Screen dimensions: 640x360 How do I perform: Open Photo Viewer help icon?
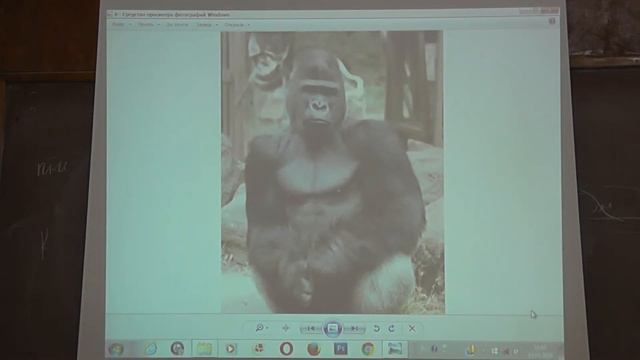(552, 21)
